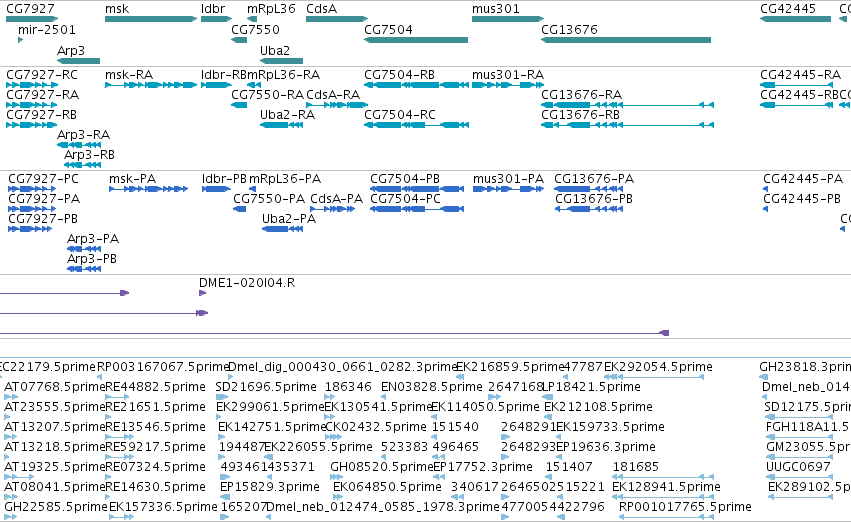Select transcript CG7504-RB
The width and height of the screenshot is (851, 522).
click(x=399, y=75)
